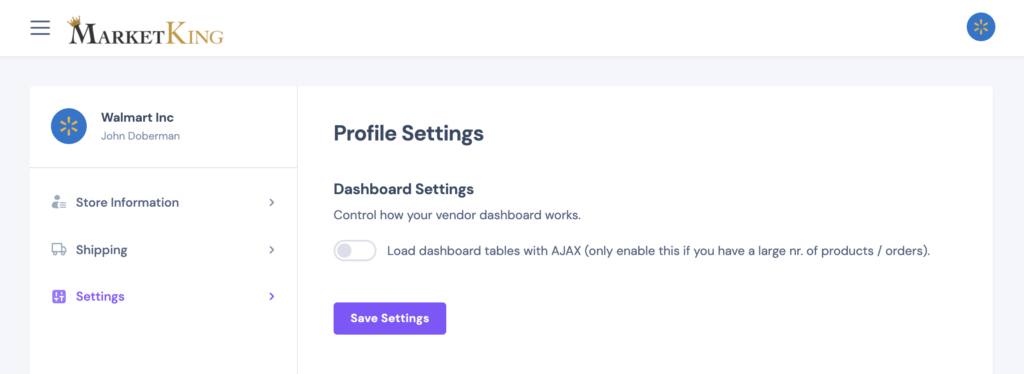The height and width of the screenshot is (374, 1024).
Task: Open the Store Information menu item
Action: click(x=163, y=202)
